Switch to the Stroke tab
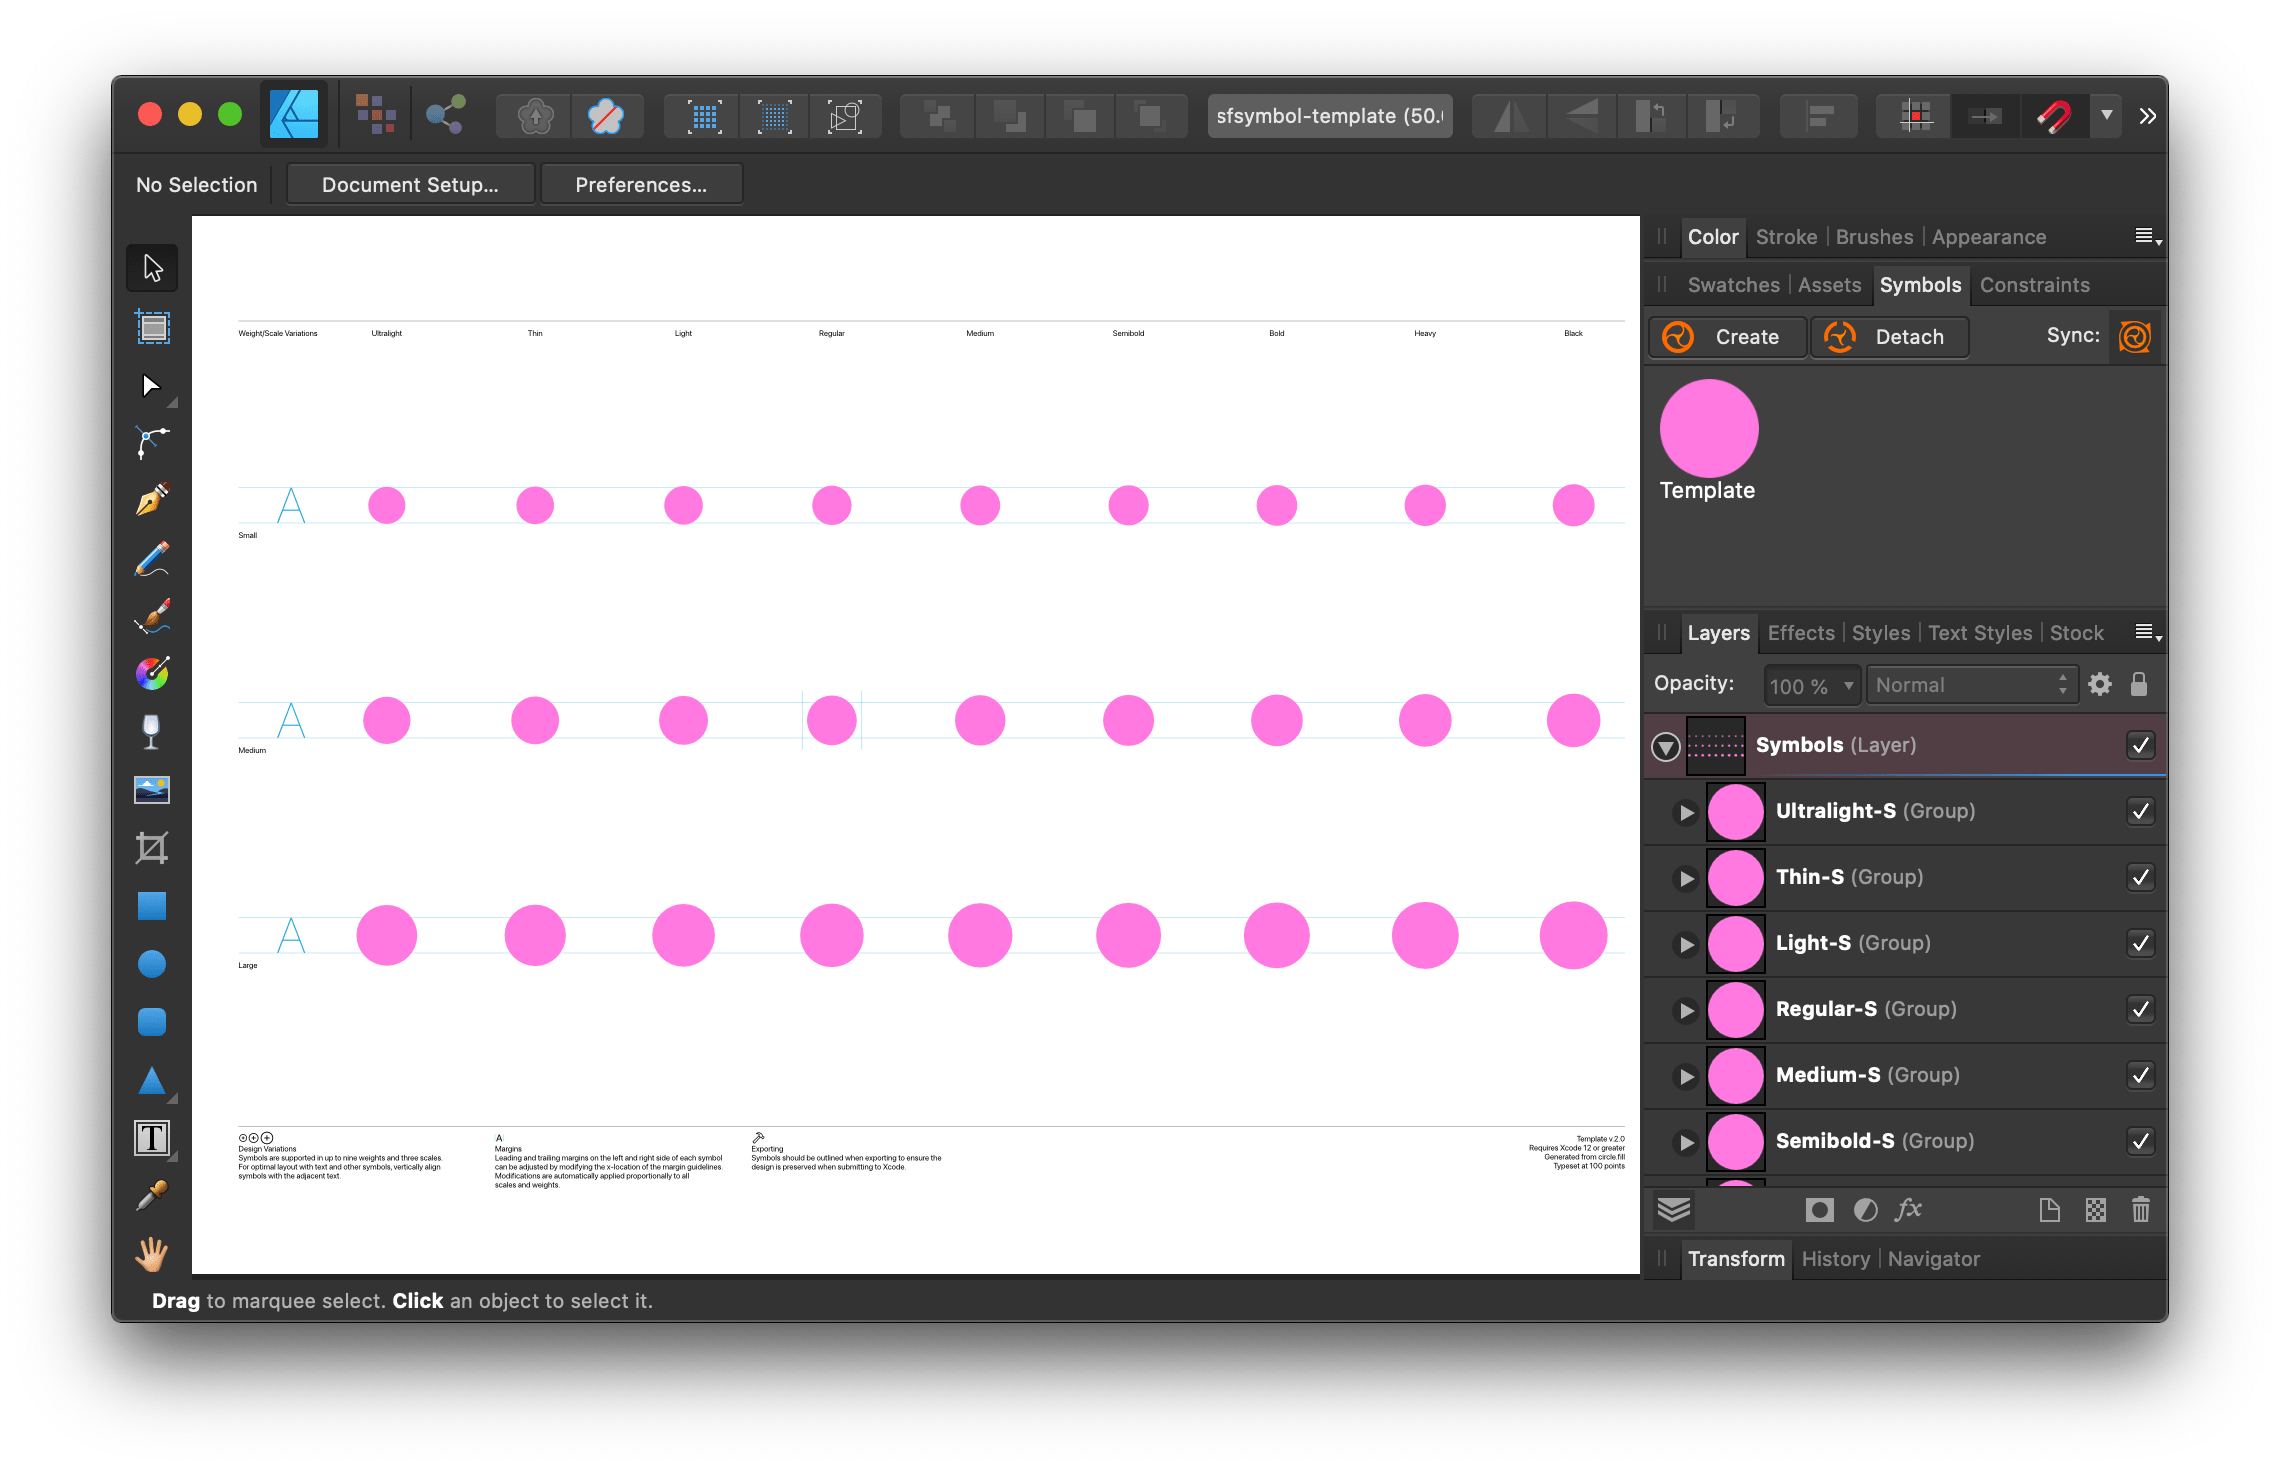2280x1470 pixels. [x=1786, y=237]
